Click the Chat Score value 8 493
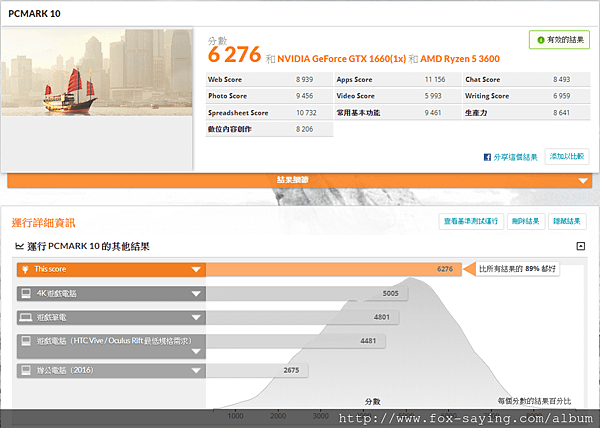Viewport: 600px width, 428px height. [x=561, y=80]
